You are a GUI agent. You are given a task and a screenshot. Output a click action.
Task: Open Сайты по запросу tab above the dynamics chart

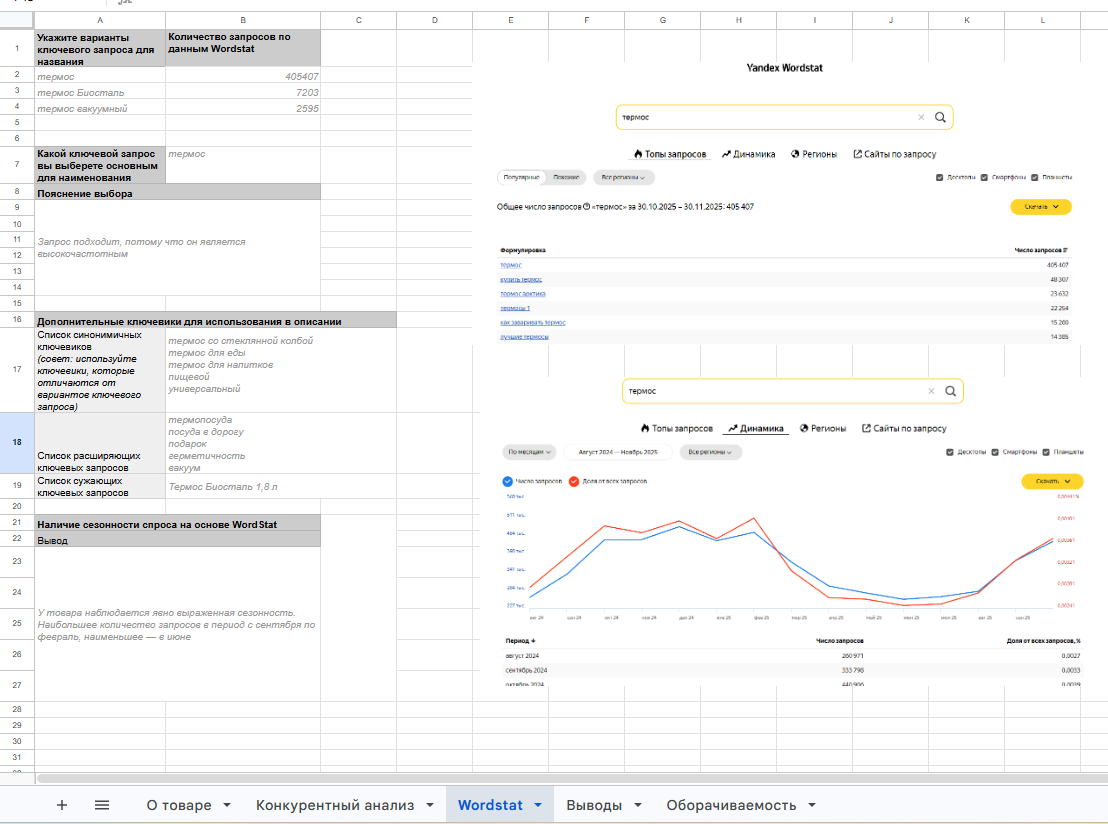[x=904, y=428]
